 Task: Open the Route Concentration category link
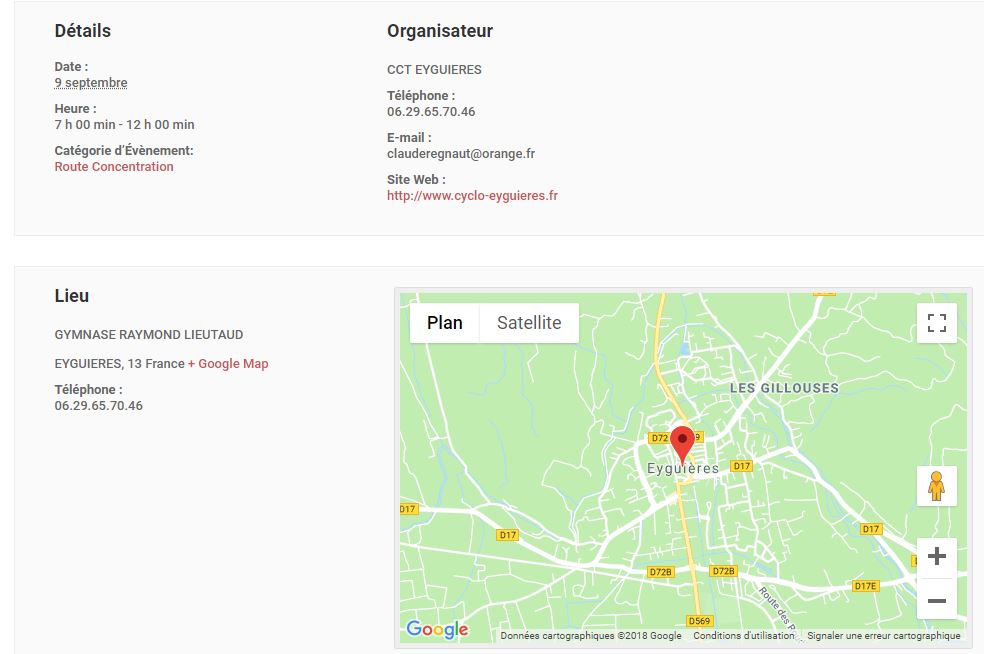point(114,167)
